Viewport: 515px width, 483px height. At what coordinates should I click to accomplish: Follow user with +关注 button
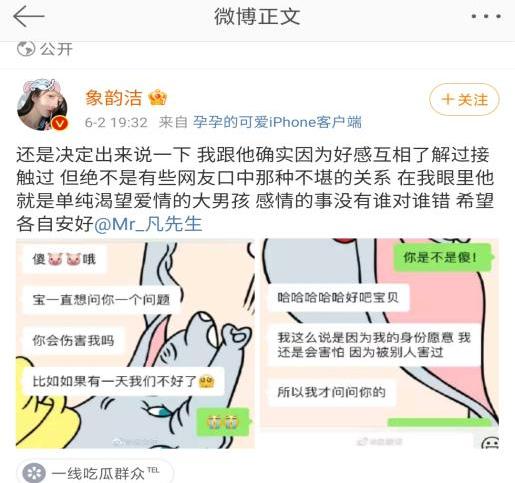click(464, 99)
